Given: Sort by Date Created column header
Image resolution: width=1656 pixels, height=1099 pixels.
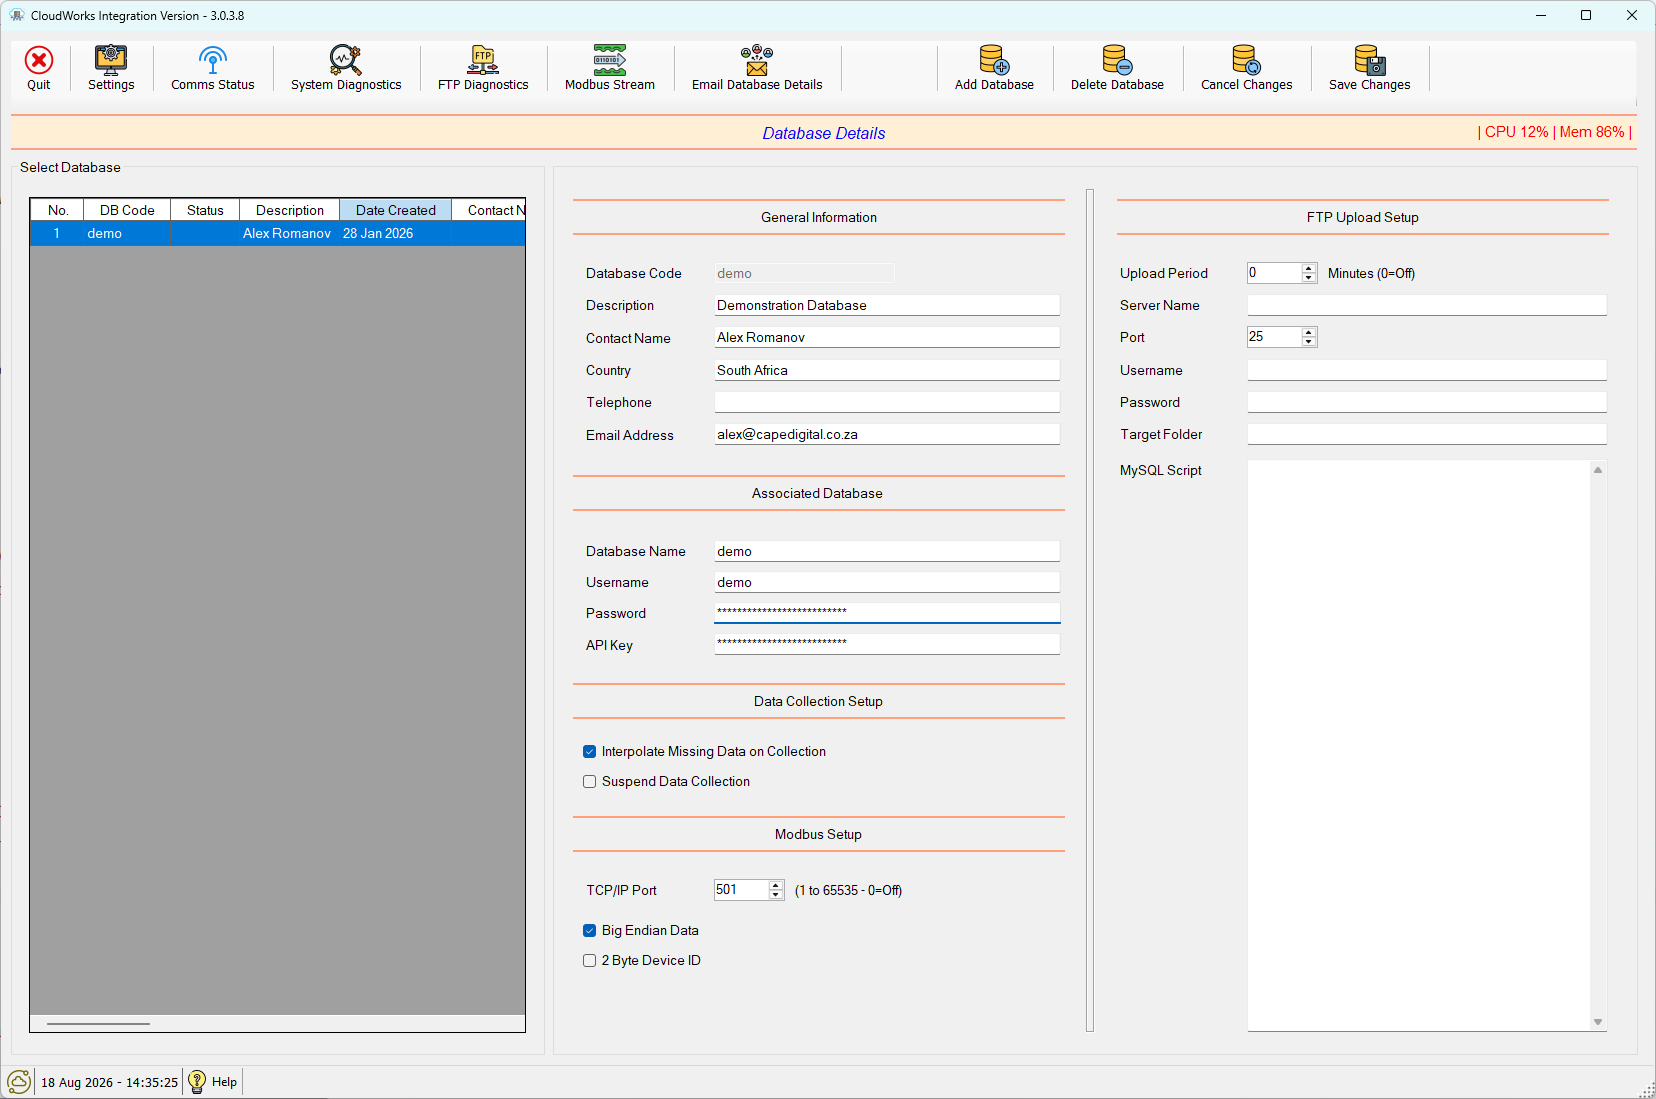Looking at the screenshot, I should click(396, 210).
